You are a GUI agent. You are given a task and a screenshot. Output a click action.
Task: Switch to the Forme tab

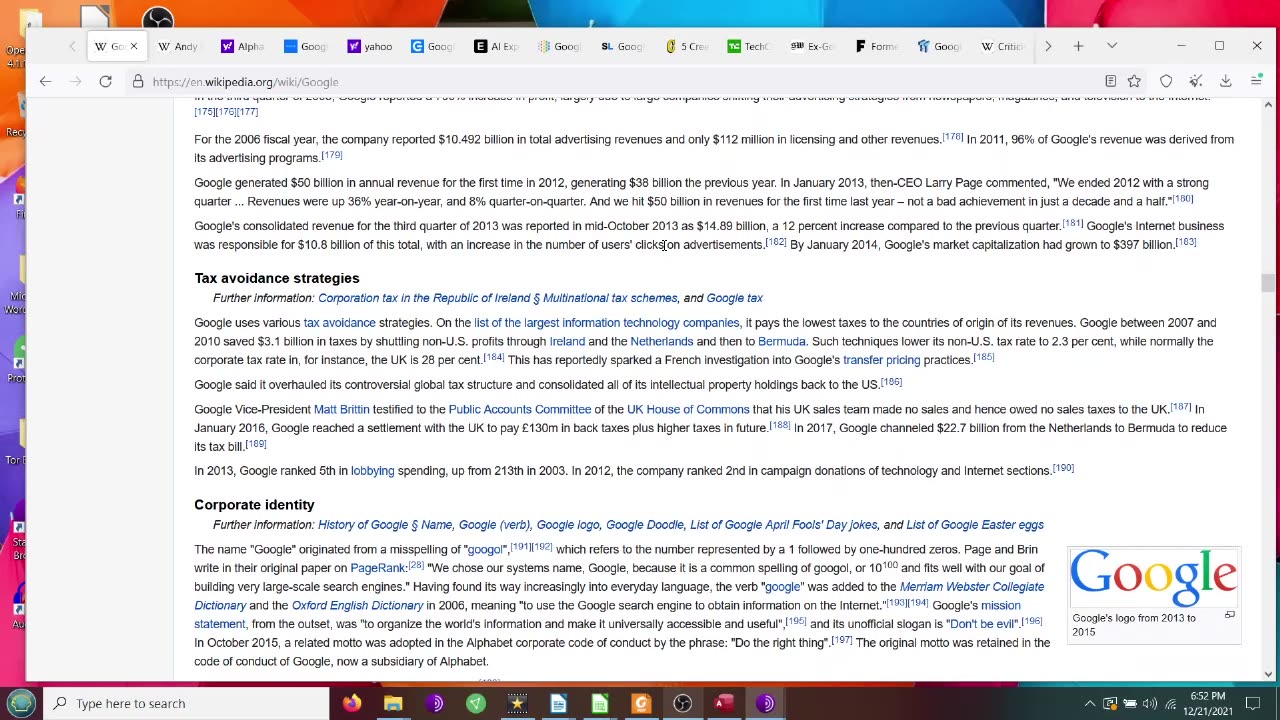[876, 46]
